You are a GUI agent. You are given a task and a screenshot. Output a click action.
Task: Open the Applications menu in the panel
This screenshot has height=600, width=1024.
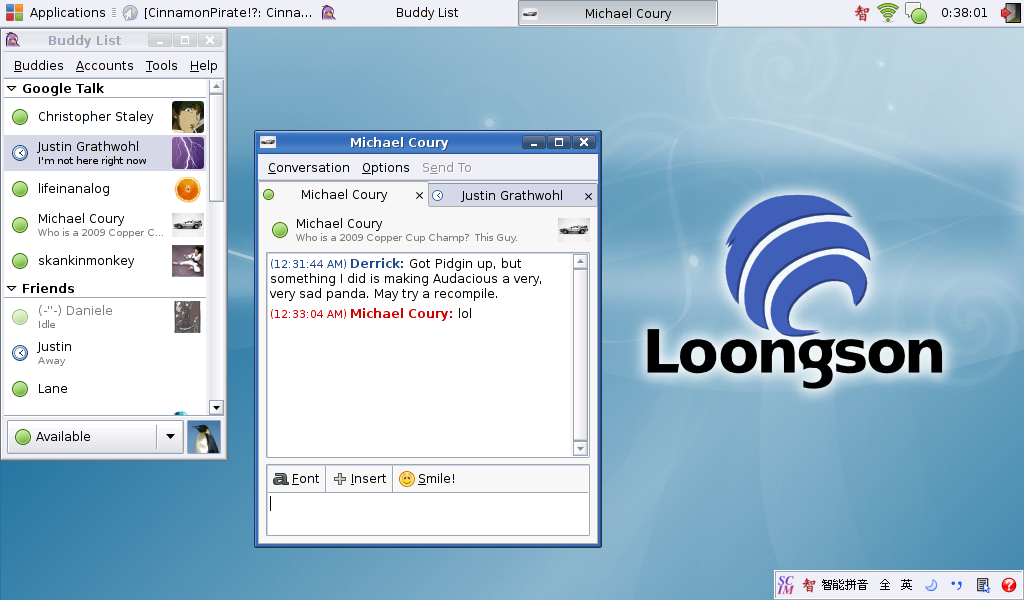tap(56, 12)
